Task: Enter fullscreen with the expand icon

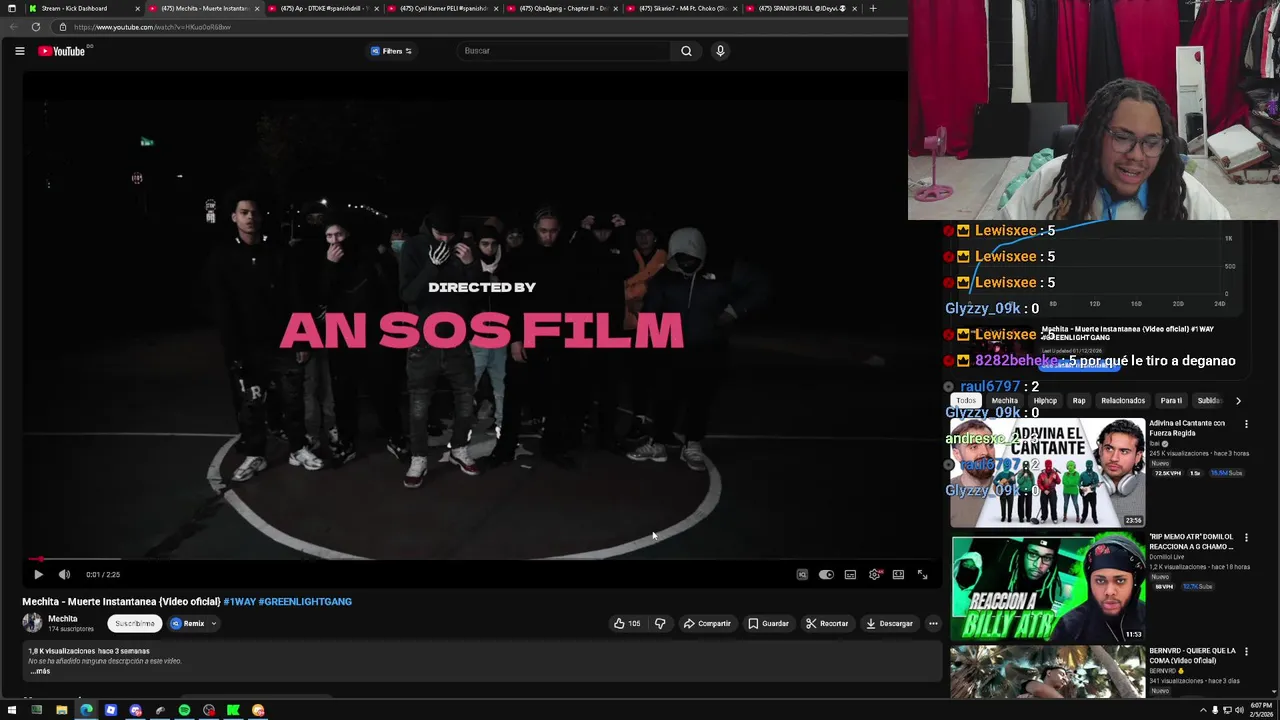Action: coord(922,575)
